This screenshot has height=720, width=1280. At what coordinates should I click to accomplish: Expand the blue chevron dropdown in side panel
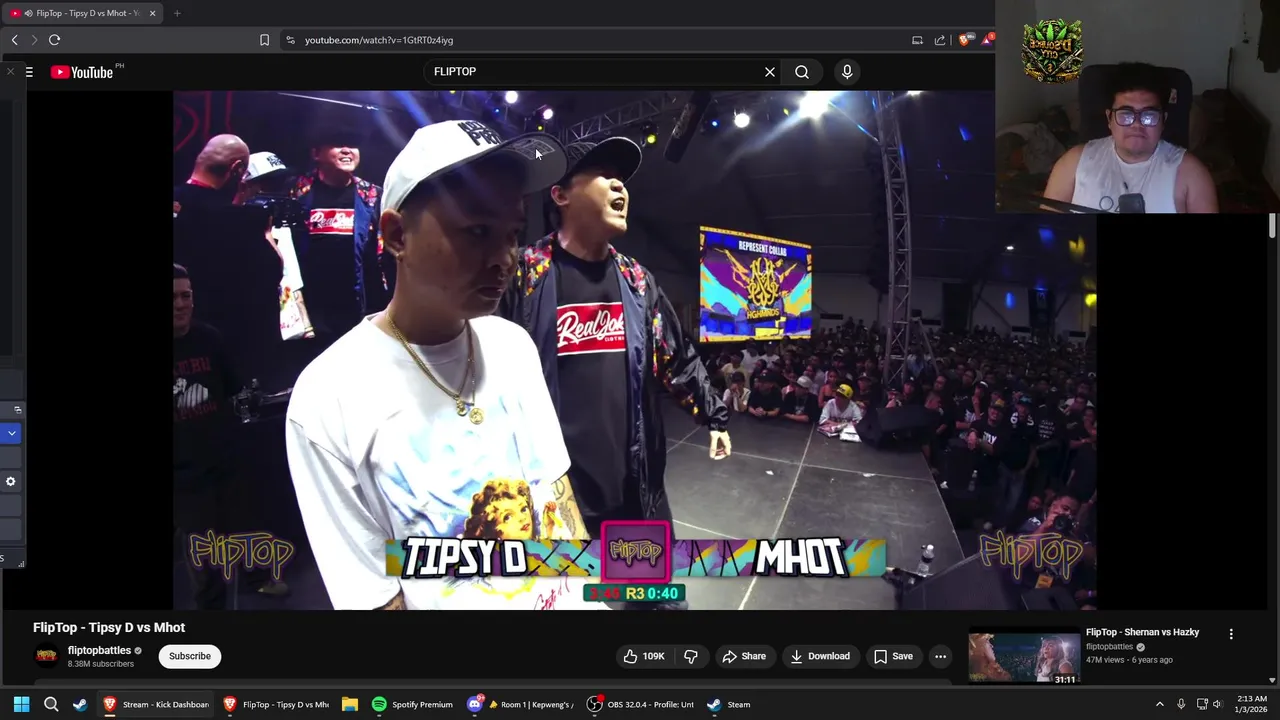11,433
